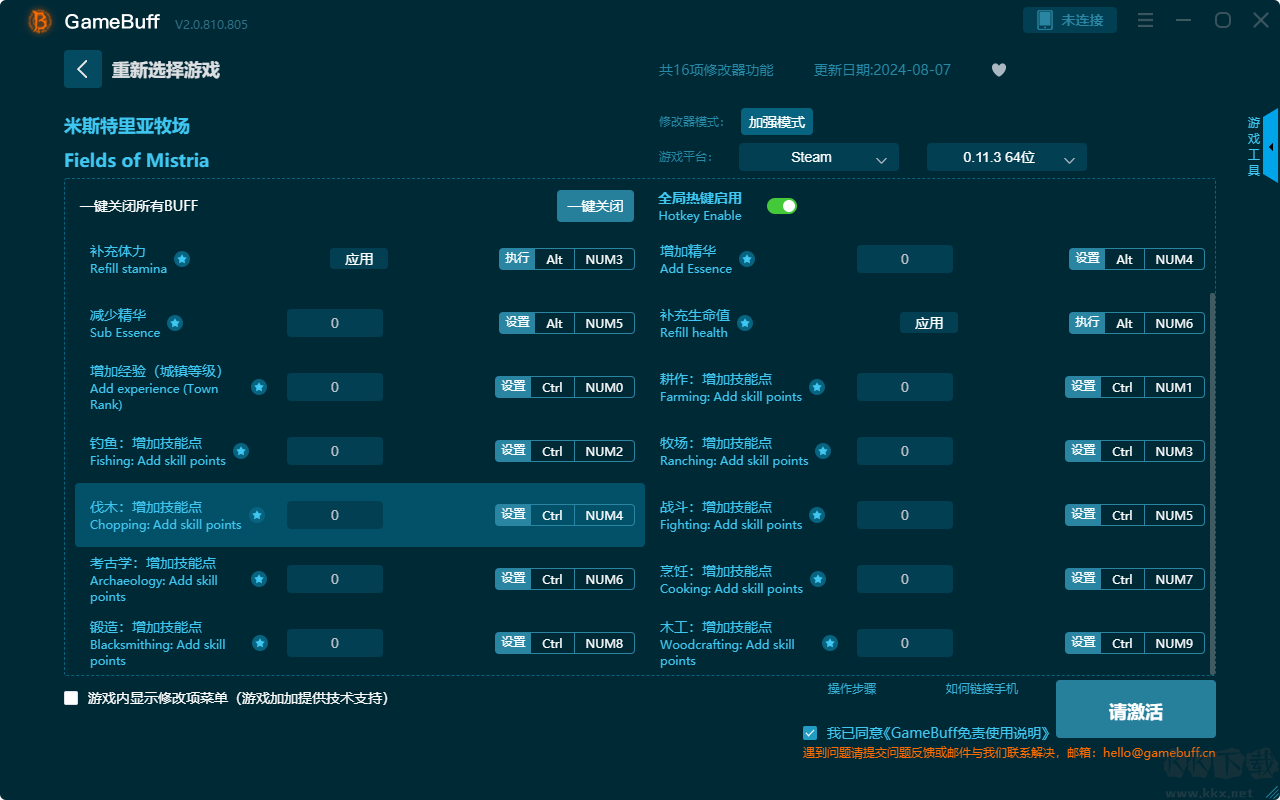Expand the game tools side panel

click(x=1270, y=146)
